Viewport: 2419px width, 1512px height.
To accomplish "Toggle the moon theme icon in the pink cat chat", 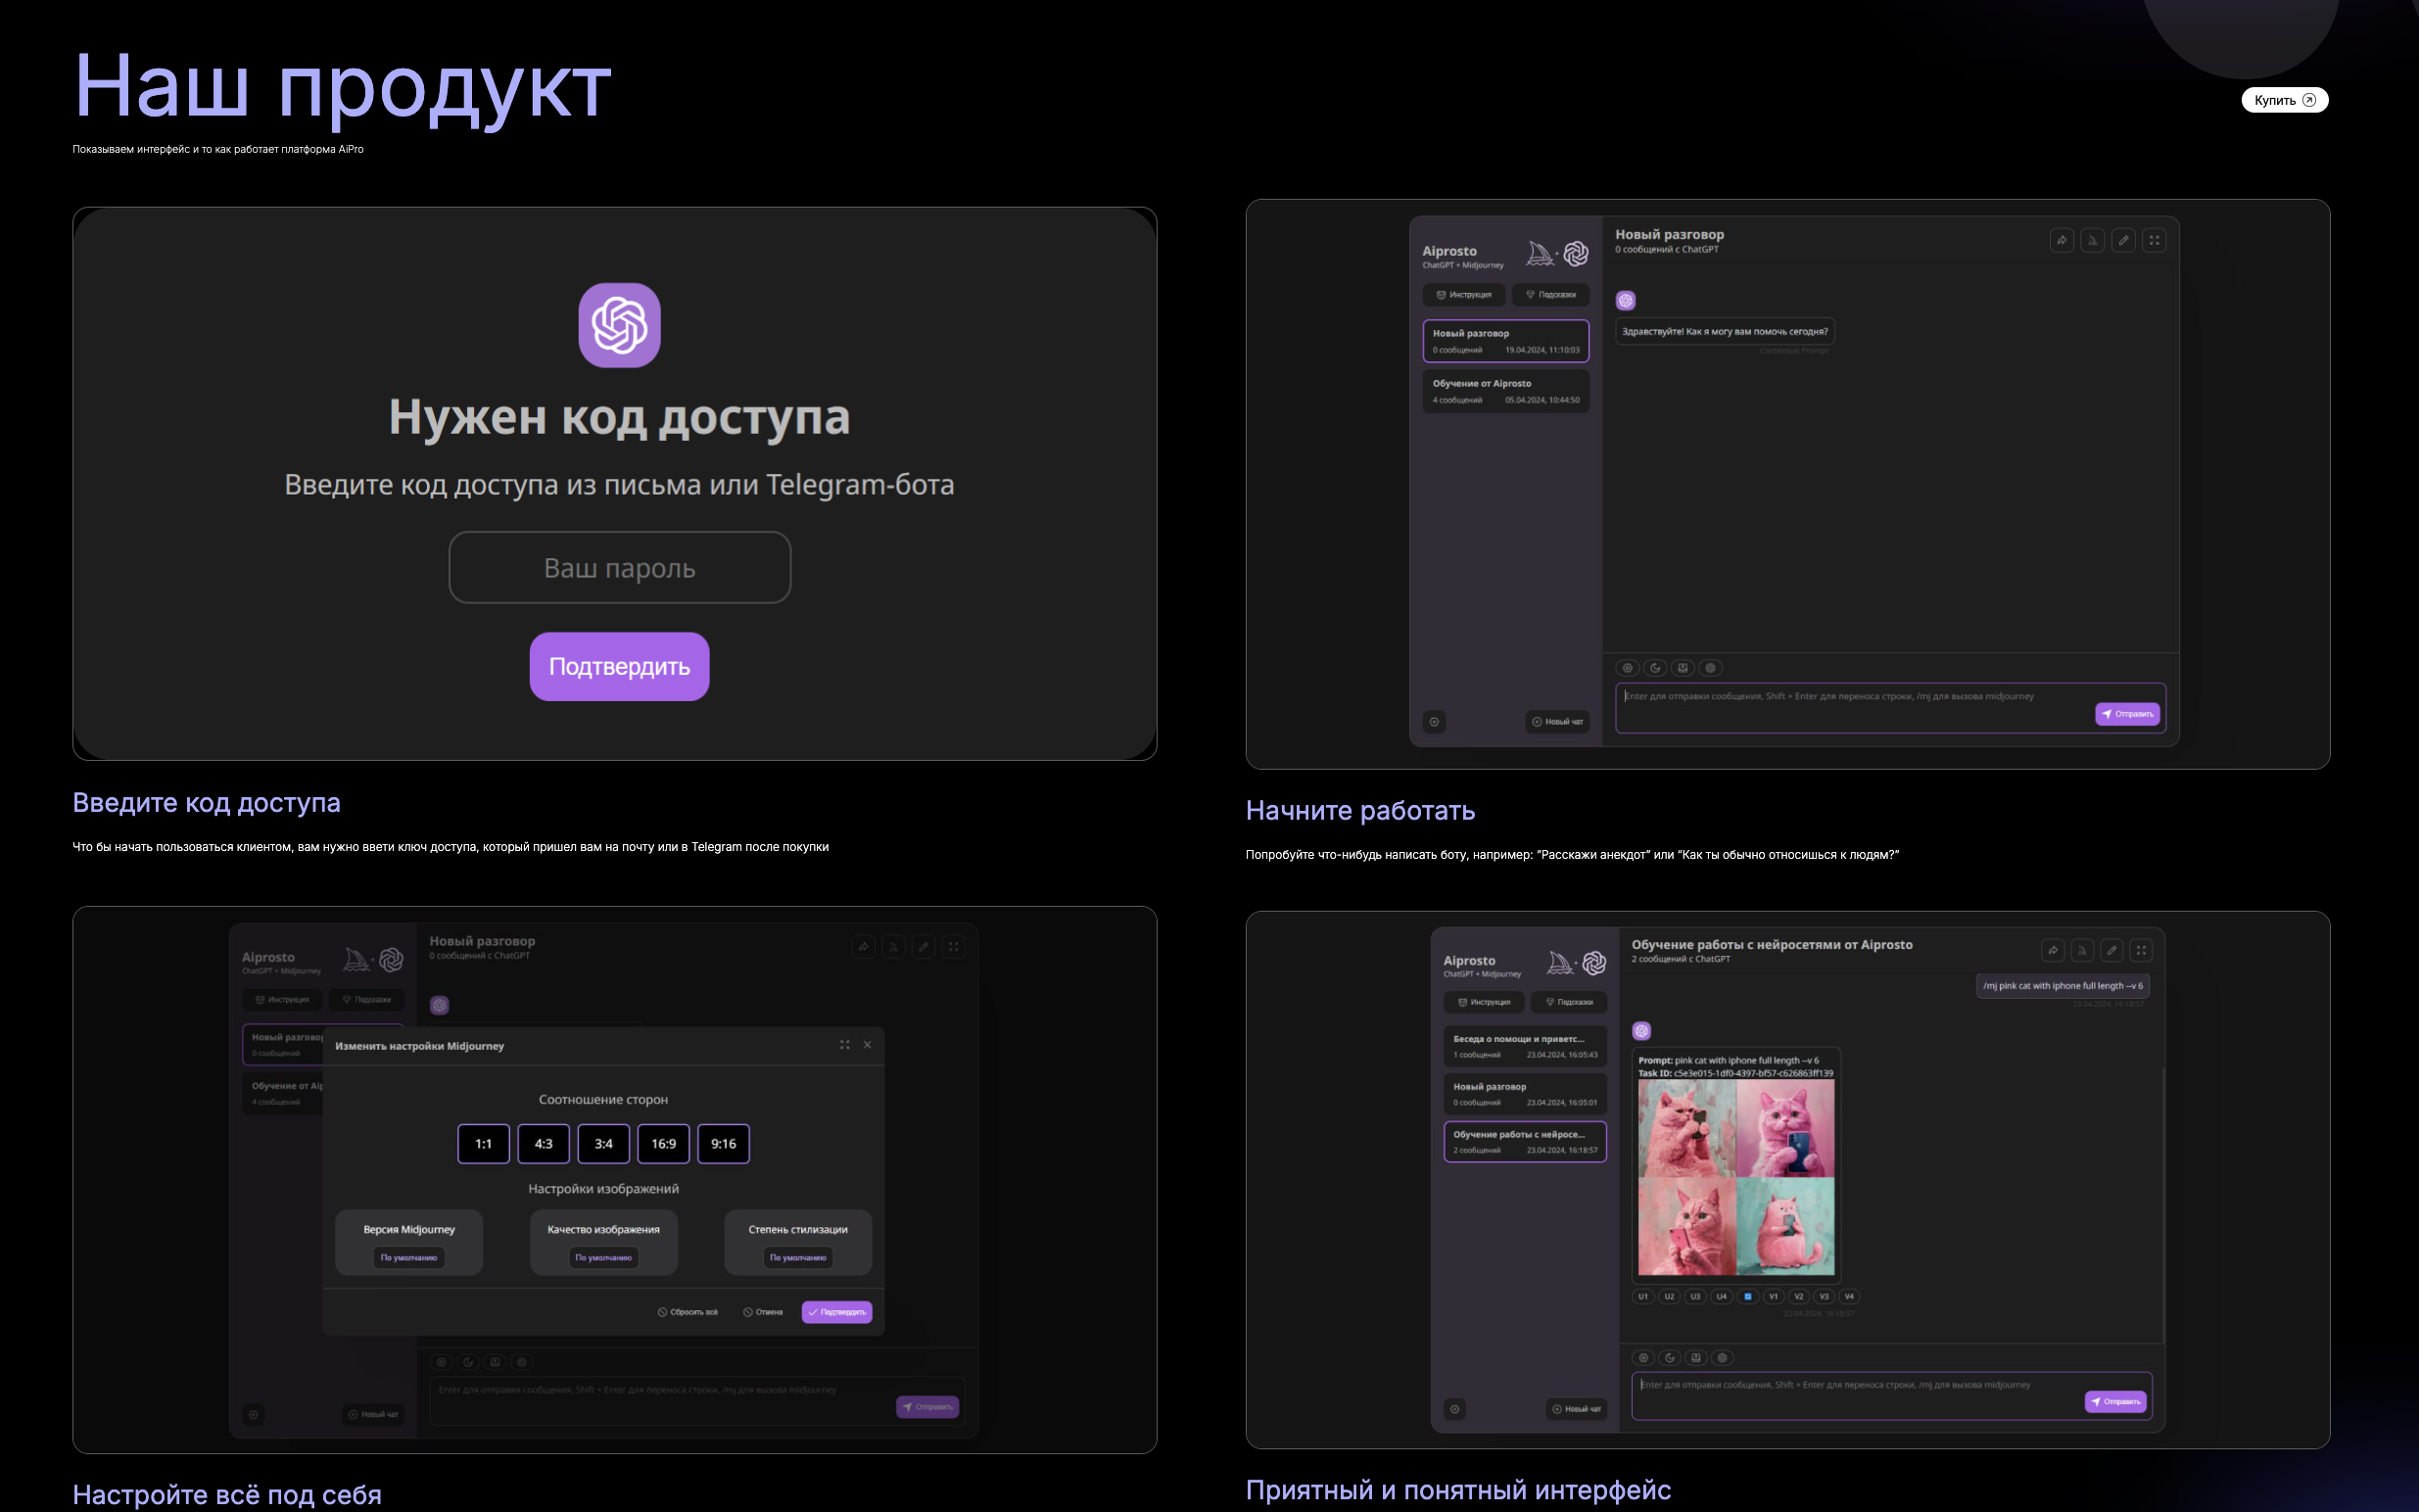I will [1669, 1358].
